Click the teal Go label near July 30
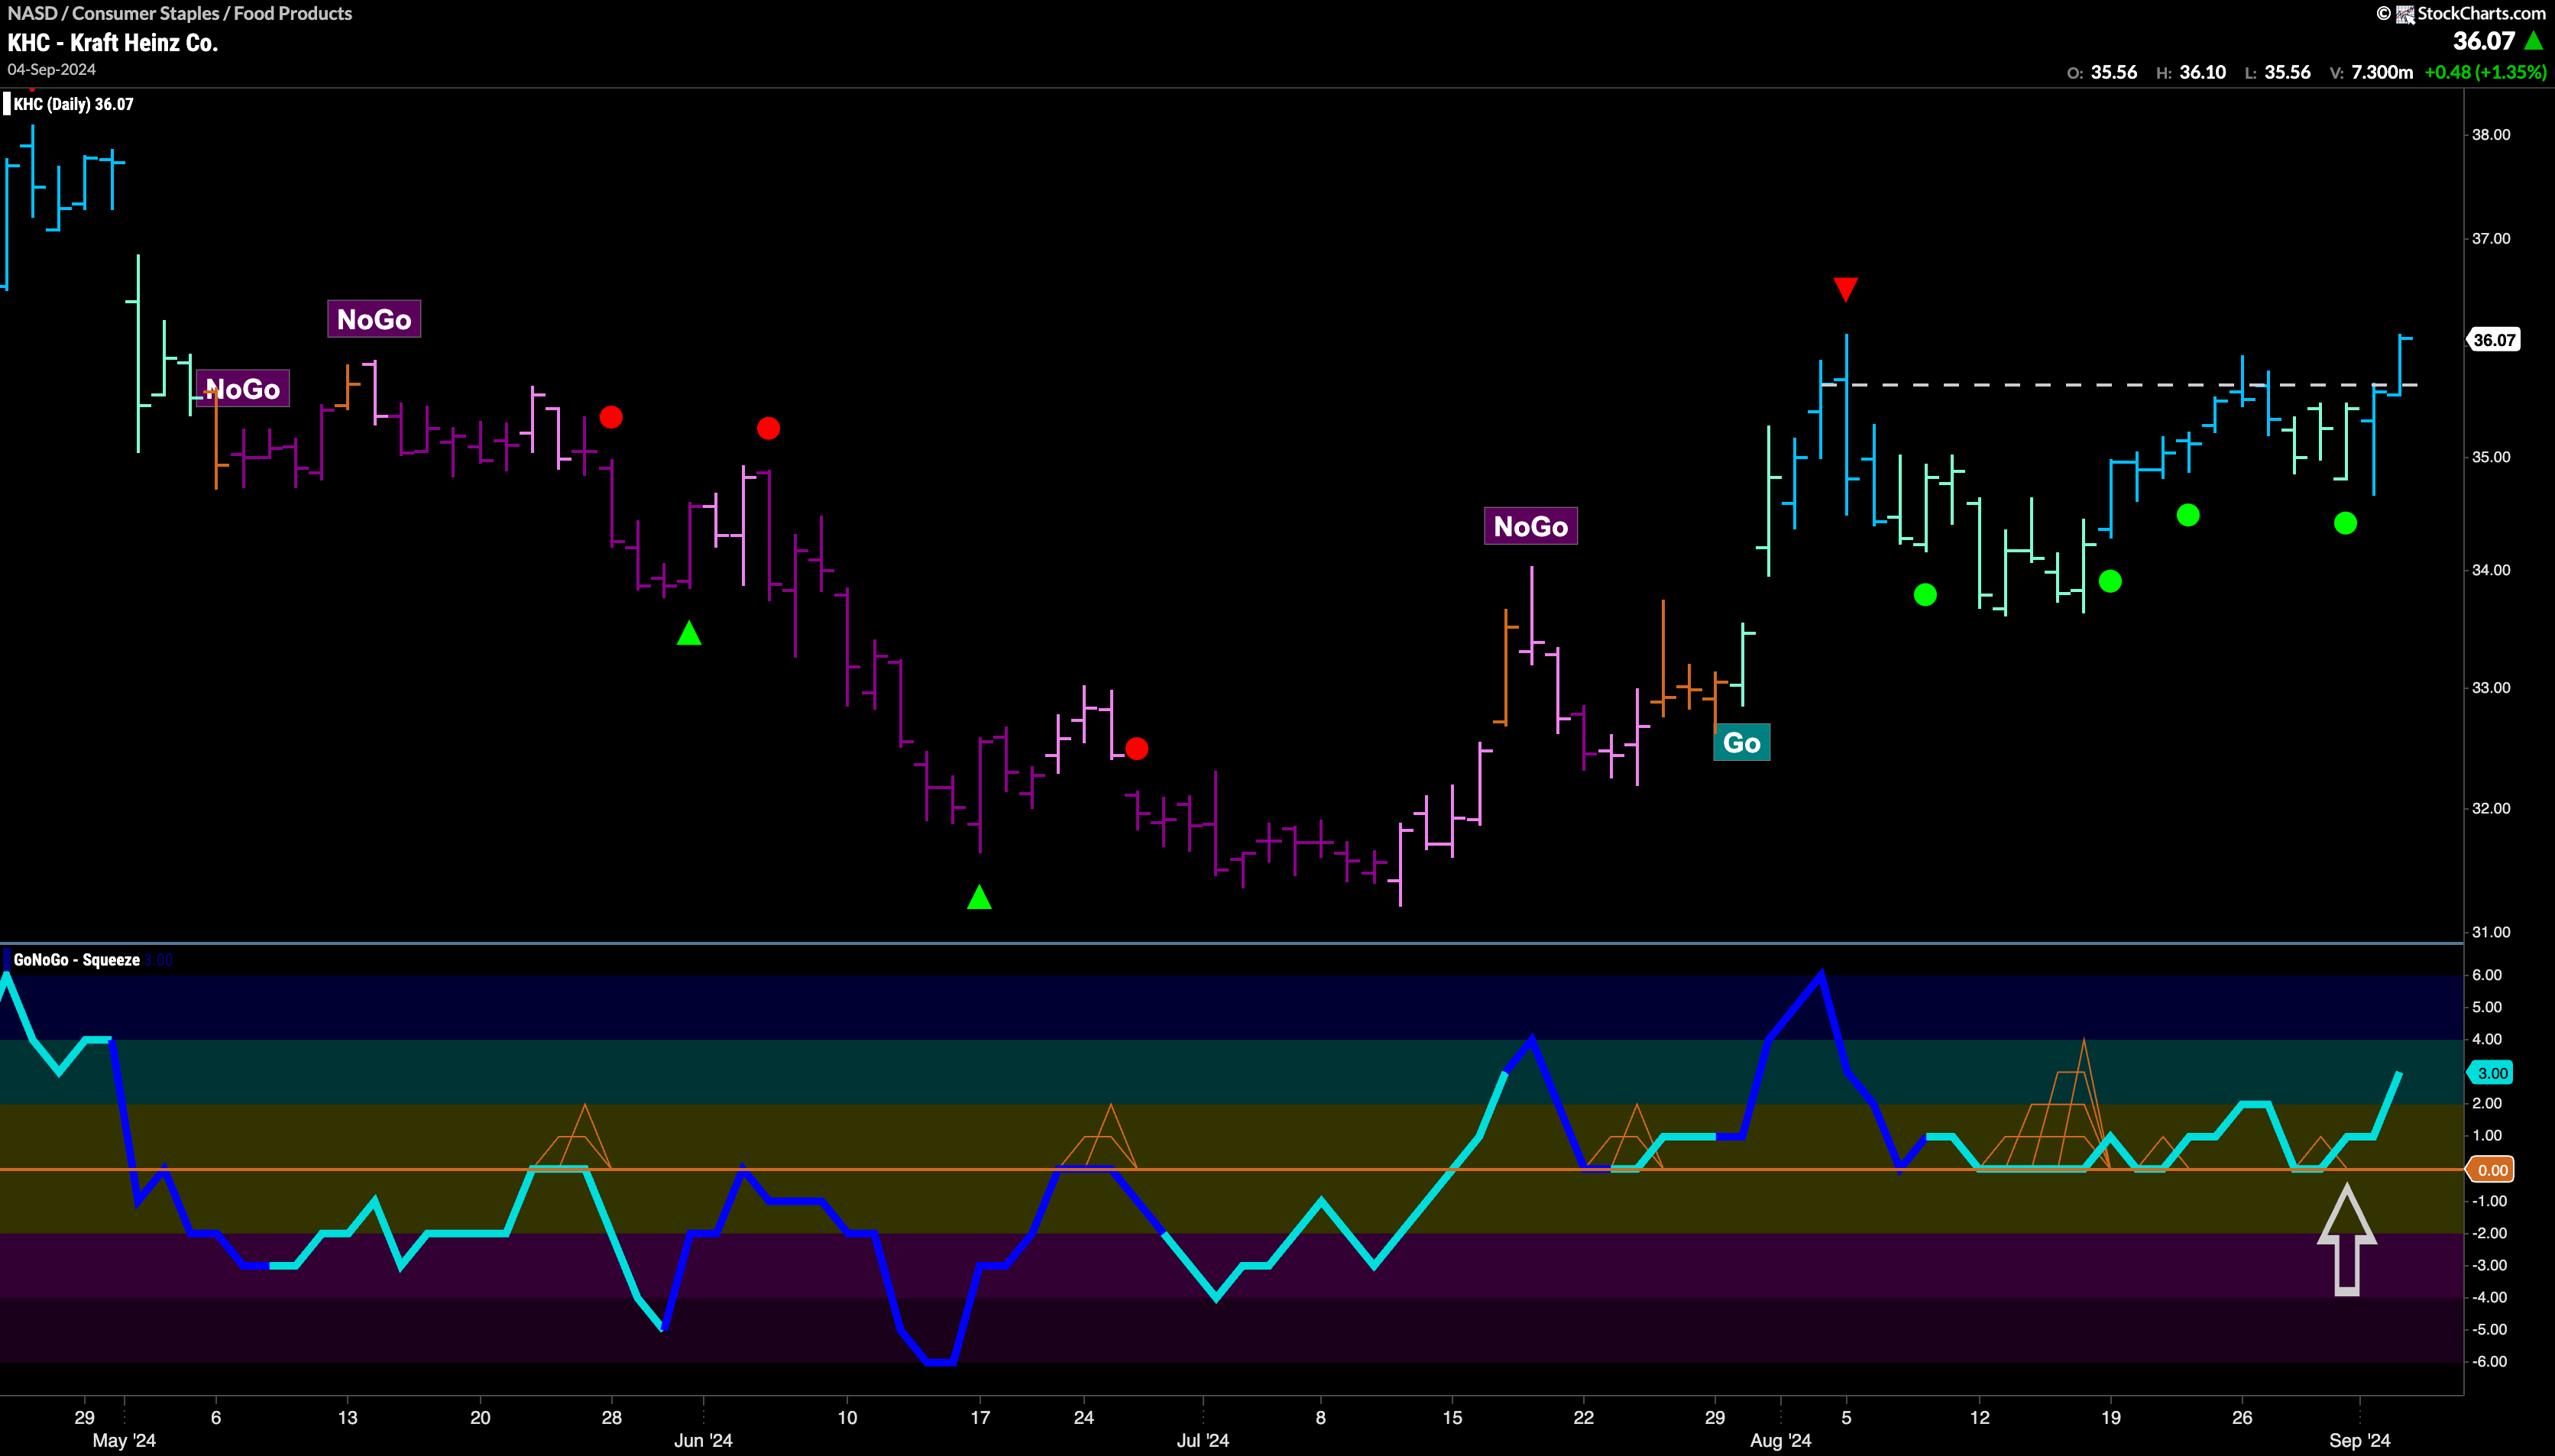This screenshot has width=2555, height=1456. 1741,743
